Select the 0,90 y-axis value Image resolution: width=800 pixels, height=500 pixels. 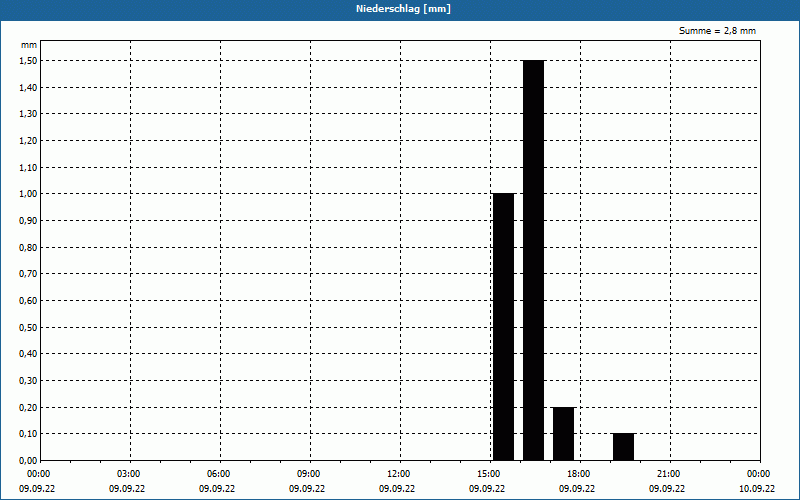pos(28,221)
